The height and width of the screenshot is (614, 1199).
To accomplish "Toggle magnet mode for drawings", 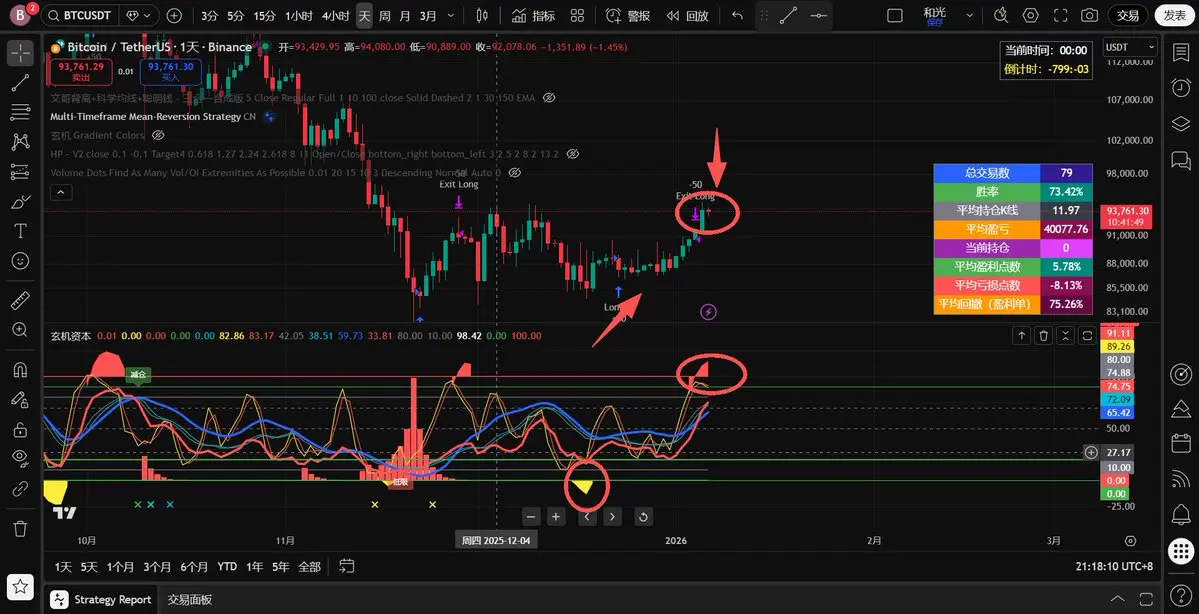I will click(x=21, y=369).
